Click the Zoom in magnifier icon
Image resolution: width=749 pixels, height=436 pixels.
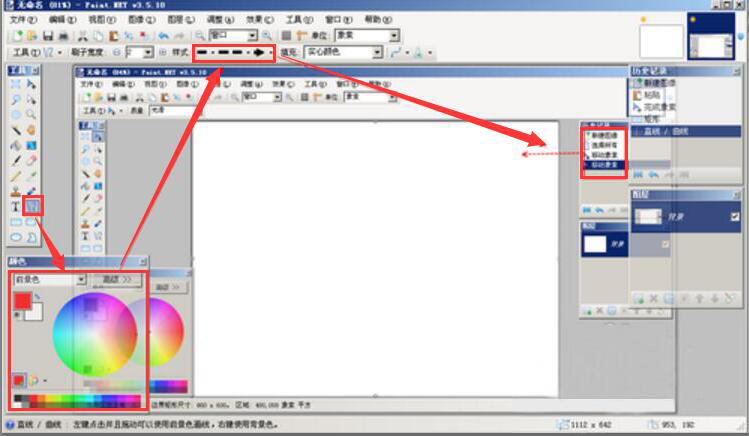[x=267, y=35]
